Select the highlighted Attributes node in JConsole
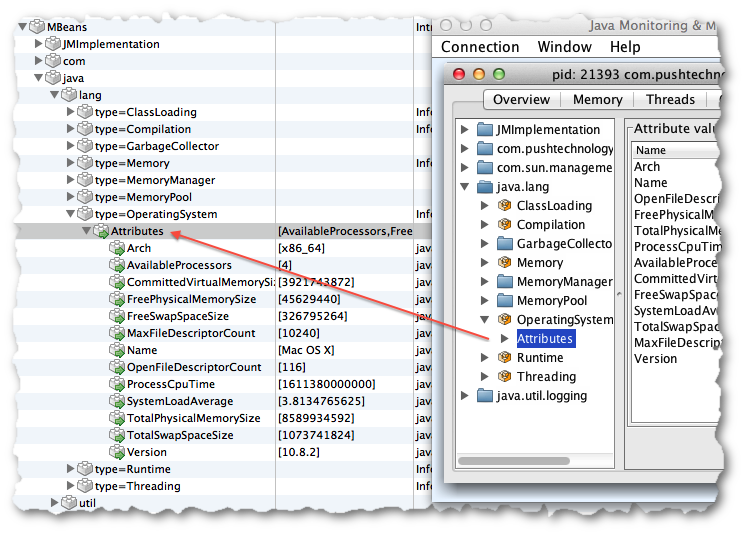Image resolution: width=746 pixels, height=538 pixels. (544, 339)
